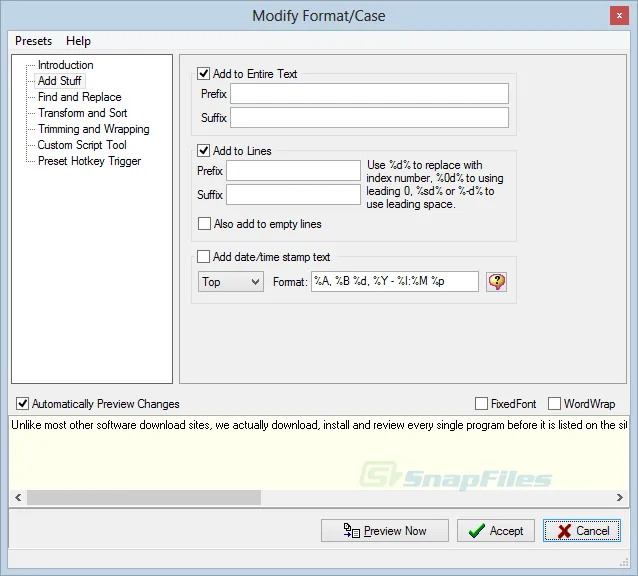Screen dimensions: 638x576
Task: Select the Add Stuff tree item
Action: coord(59,81)
